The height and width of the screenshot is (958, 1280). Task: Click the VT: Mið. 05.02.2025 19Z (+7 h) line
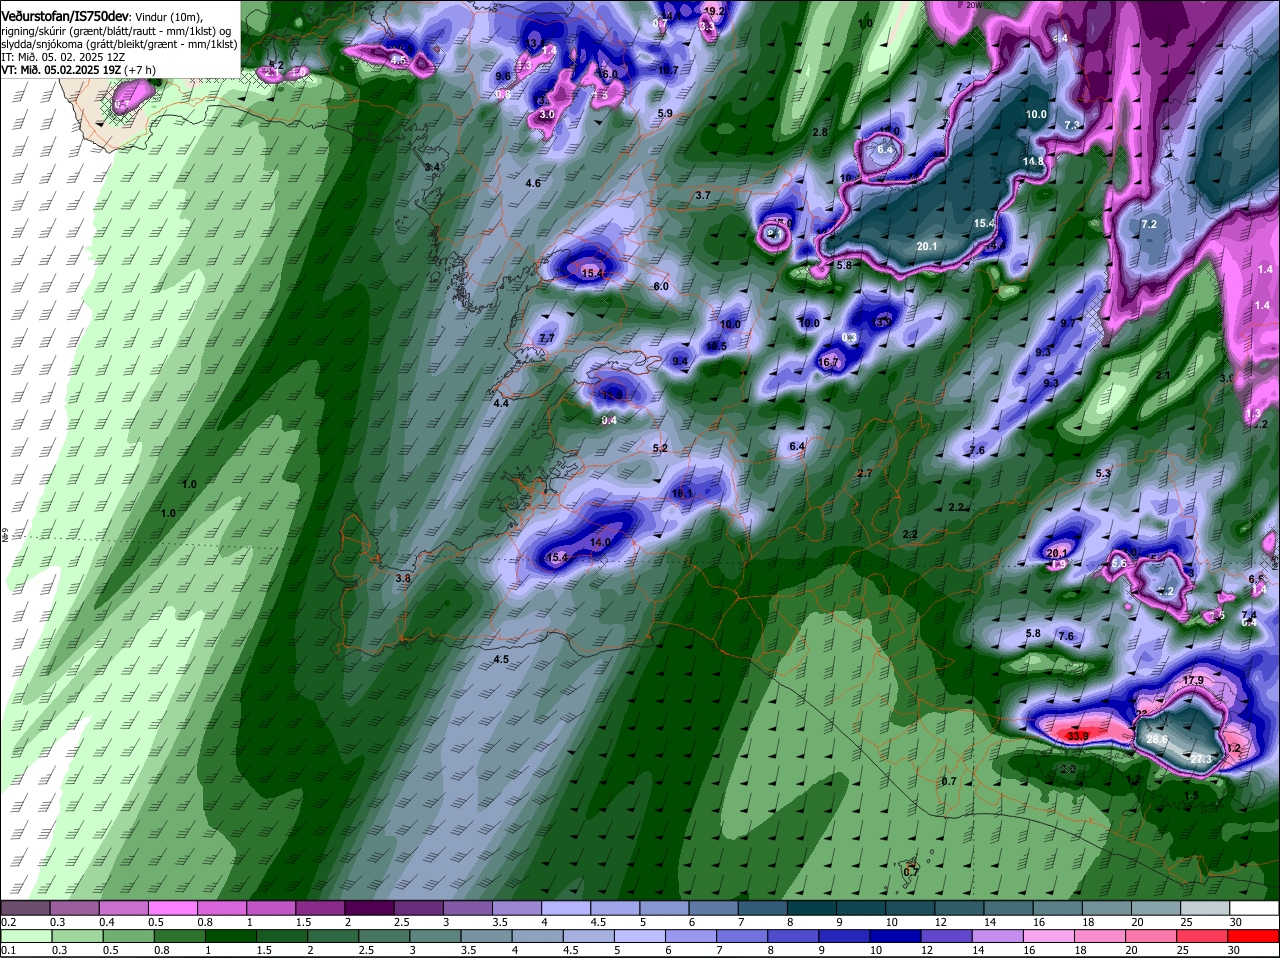(x=78, y=70)
